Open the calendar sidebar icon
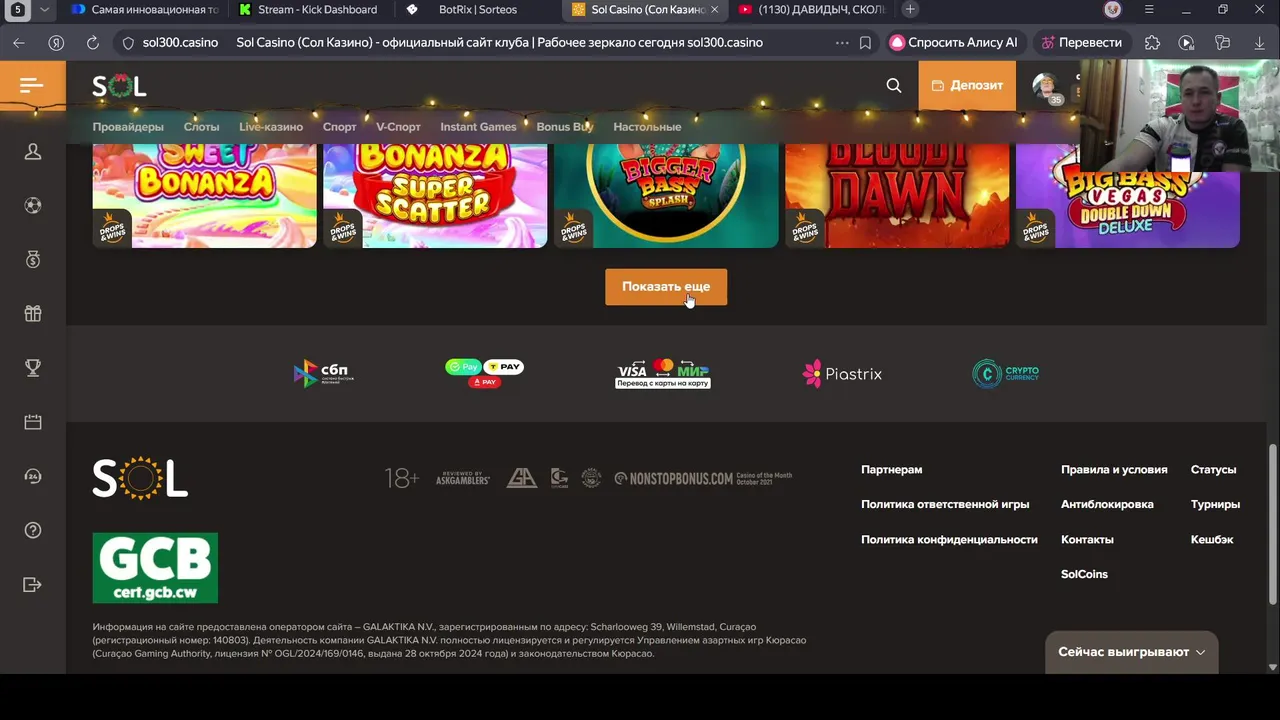The height and width of the screenshot is (720, 1280). point(33,422)
